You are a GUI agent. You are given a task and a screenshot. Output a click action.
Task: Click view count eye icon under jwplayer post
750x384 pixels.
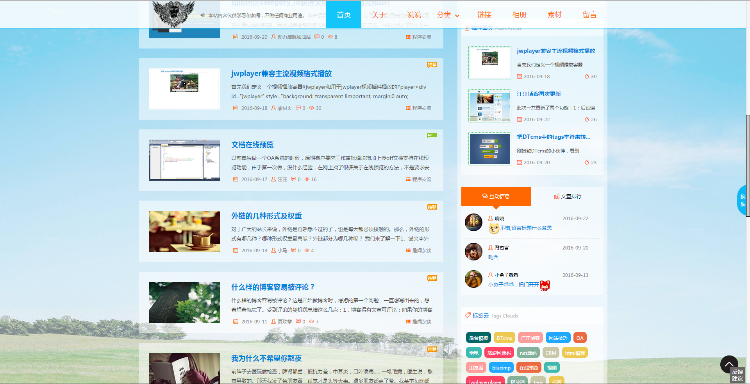tap(312, 108)
